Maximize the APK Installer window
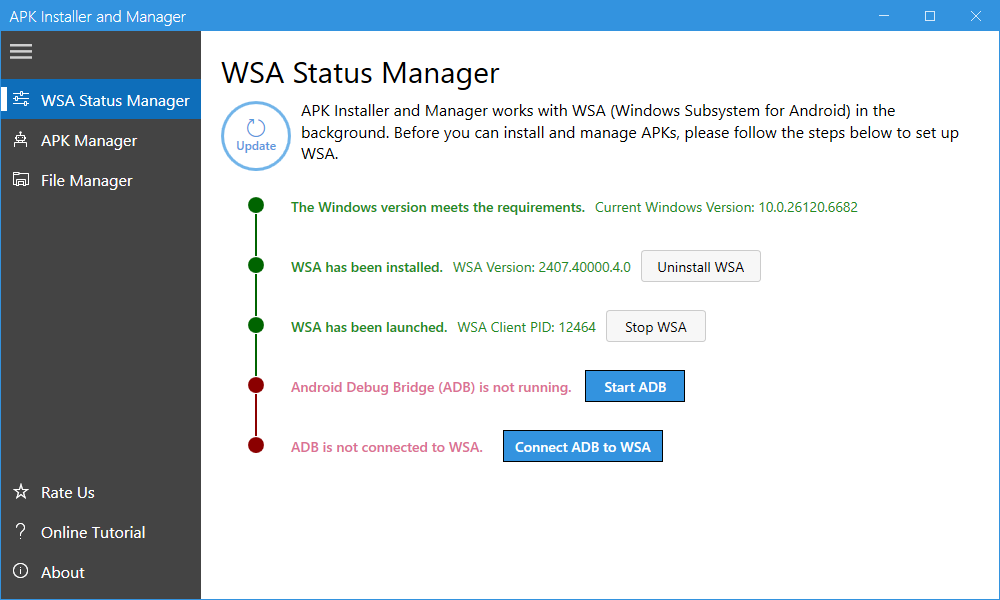This screenshot has height=600, width=1000. pos(930,16)
